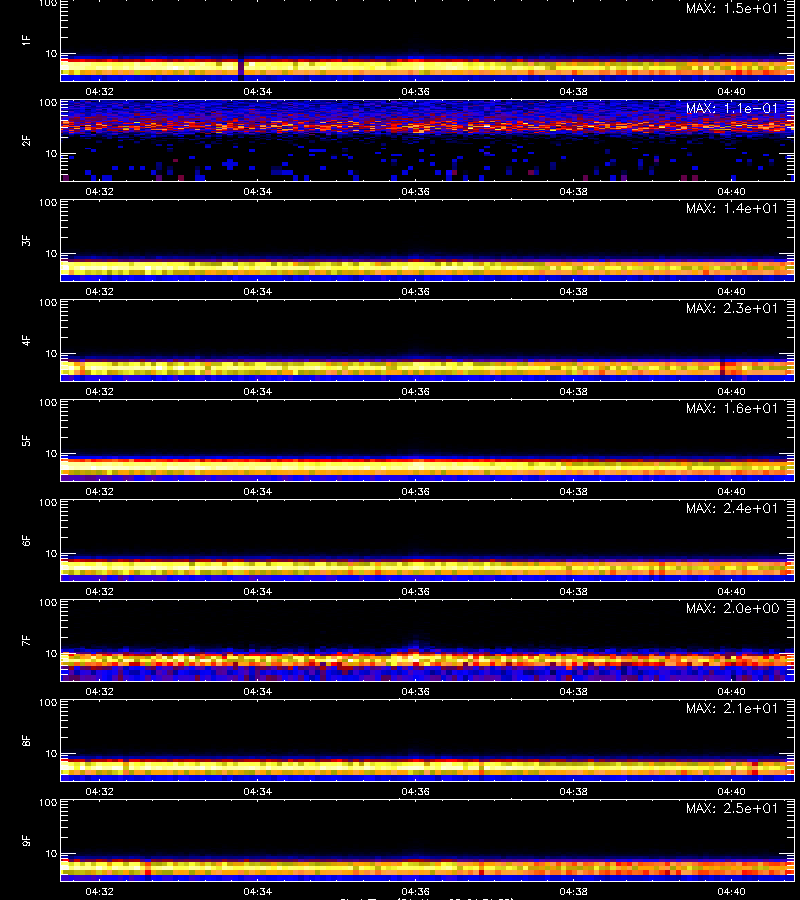Click the 3F panel axis label

[26, 240]
